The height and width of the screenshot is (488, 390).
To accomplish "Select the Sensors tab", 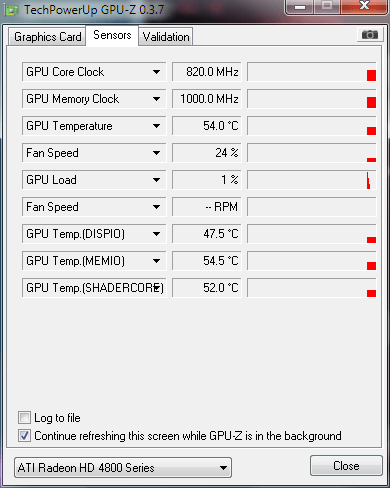I will [x=112, y=35].
